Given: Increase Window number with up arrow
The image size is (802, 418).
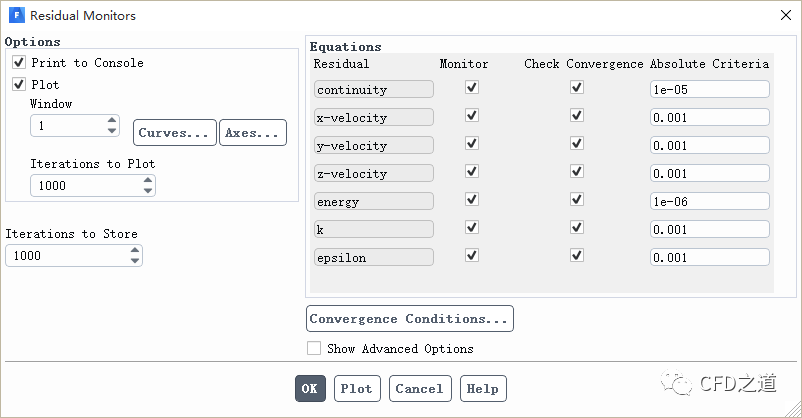Looking at the screenshot, I should 111,121.
